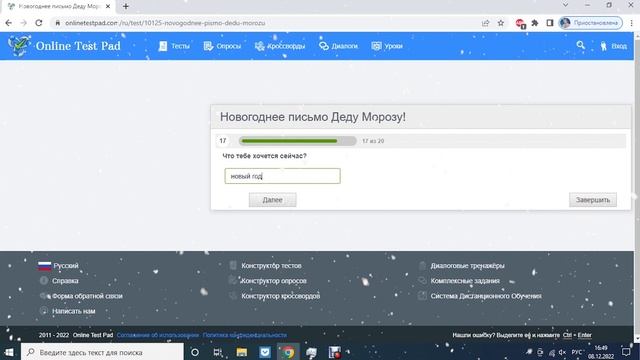Open the Кроссворды menu item
Image resolution: width=640 pixels, height=360 pixels.
280,46
